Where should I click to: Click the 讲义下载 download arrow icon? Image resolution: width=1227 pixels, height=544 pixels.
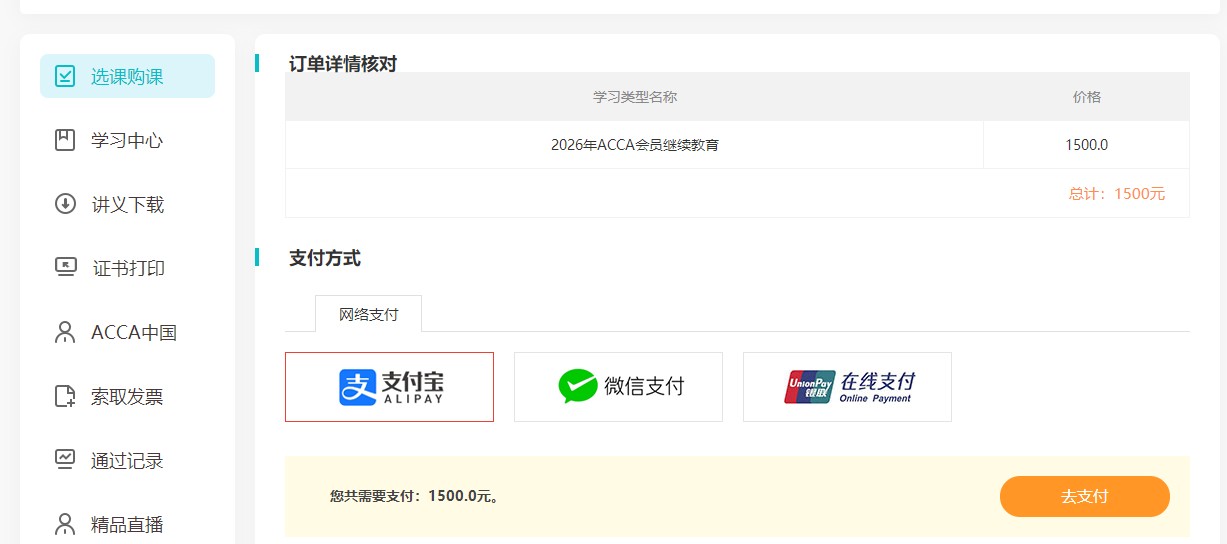click(x=65, y=204)
